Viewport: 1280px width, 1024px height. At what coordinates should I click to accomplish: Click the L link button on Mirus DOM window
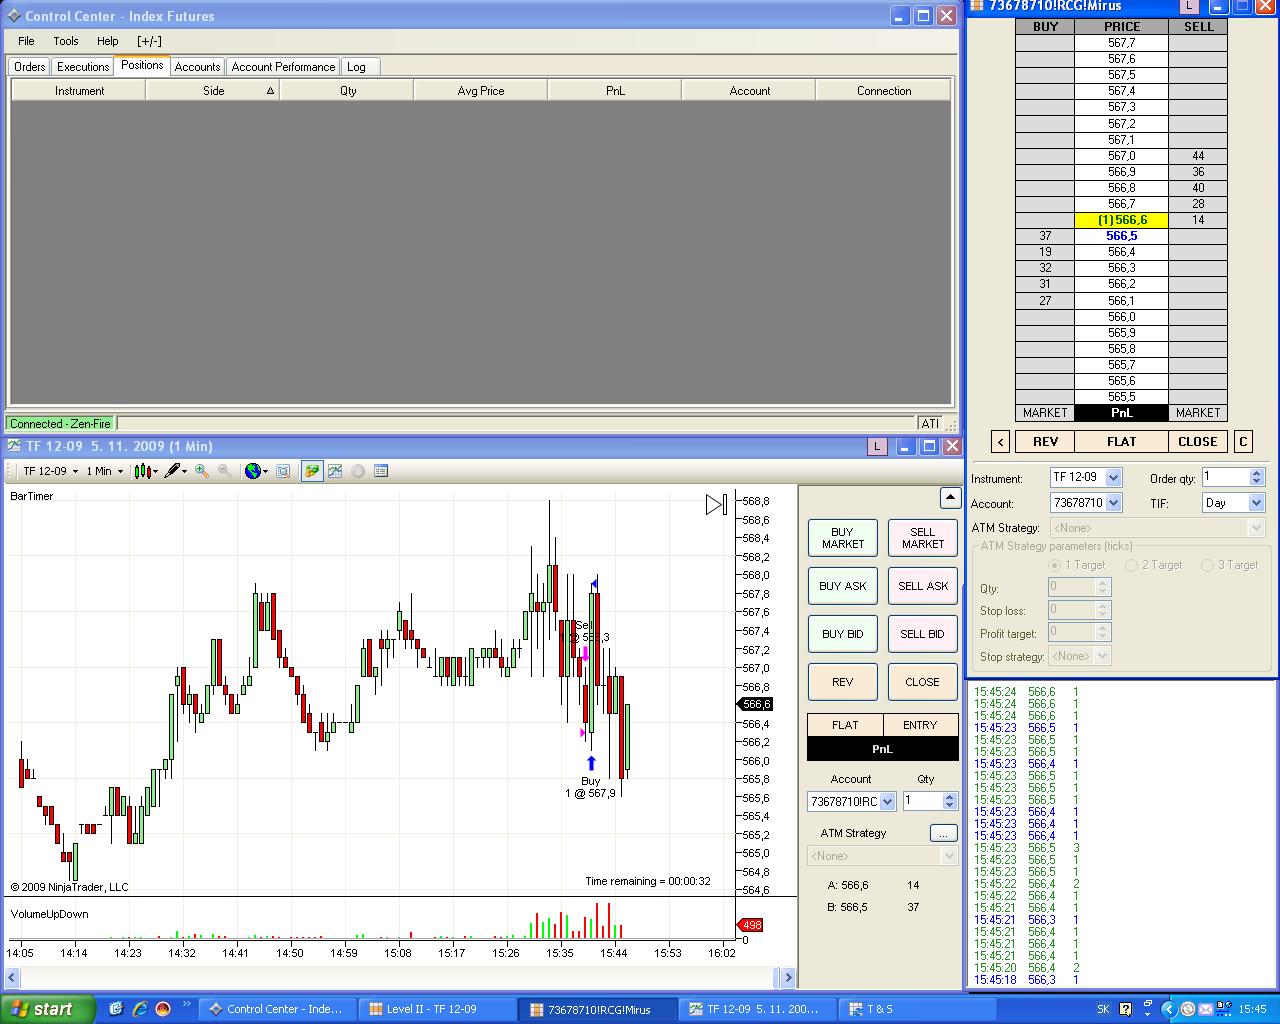(x=1190, y=6)
